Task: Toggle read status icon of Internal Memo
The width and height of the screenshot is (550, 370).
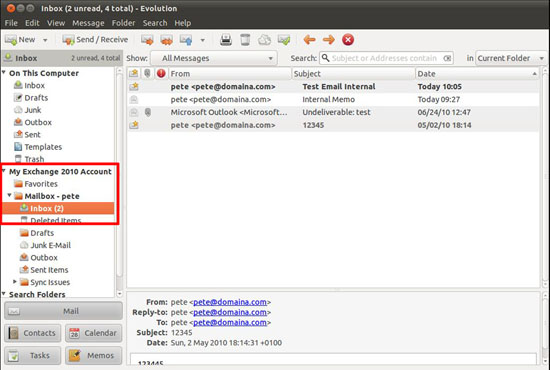Action: 134,100
